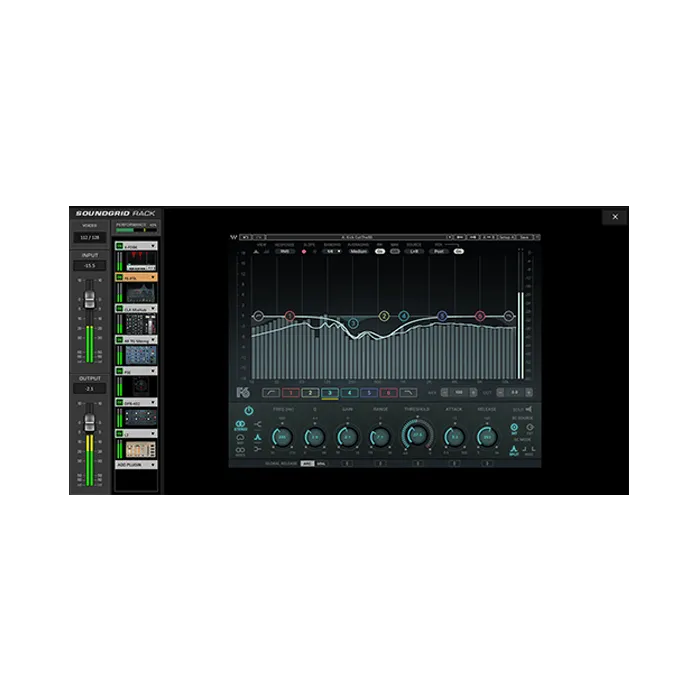Open the DPR-402 slot dropdown arrow
The height and width of the screenshot is (699, 699).
pyautogui.click(x=153, y=402)
